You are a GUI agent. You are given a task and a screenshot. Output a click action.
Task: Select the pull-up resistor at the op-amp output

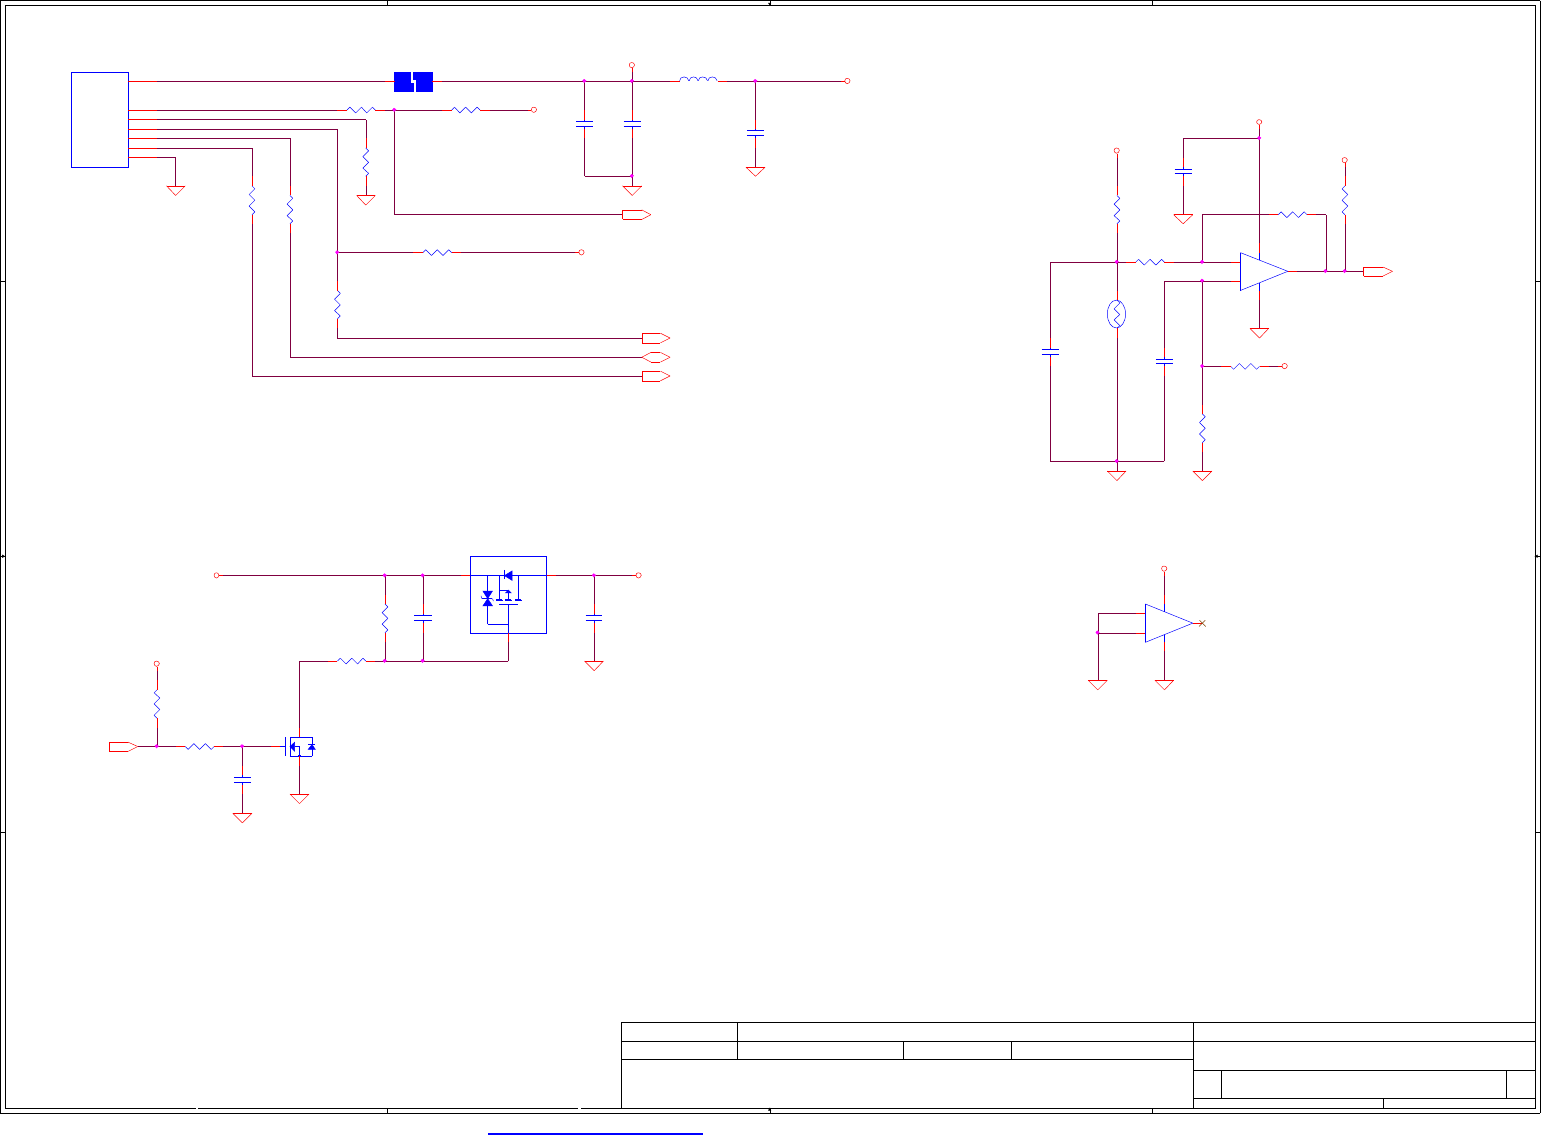click(x=1345, y=200)
